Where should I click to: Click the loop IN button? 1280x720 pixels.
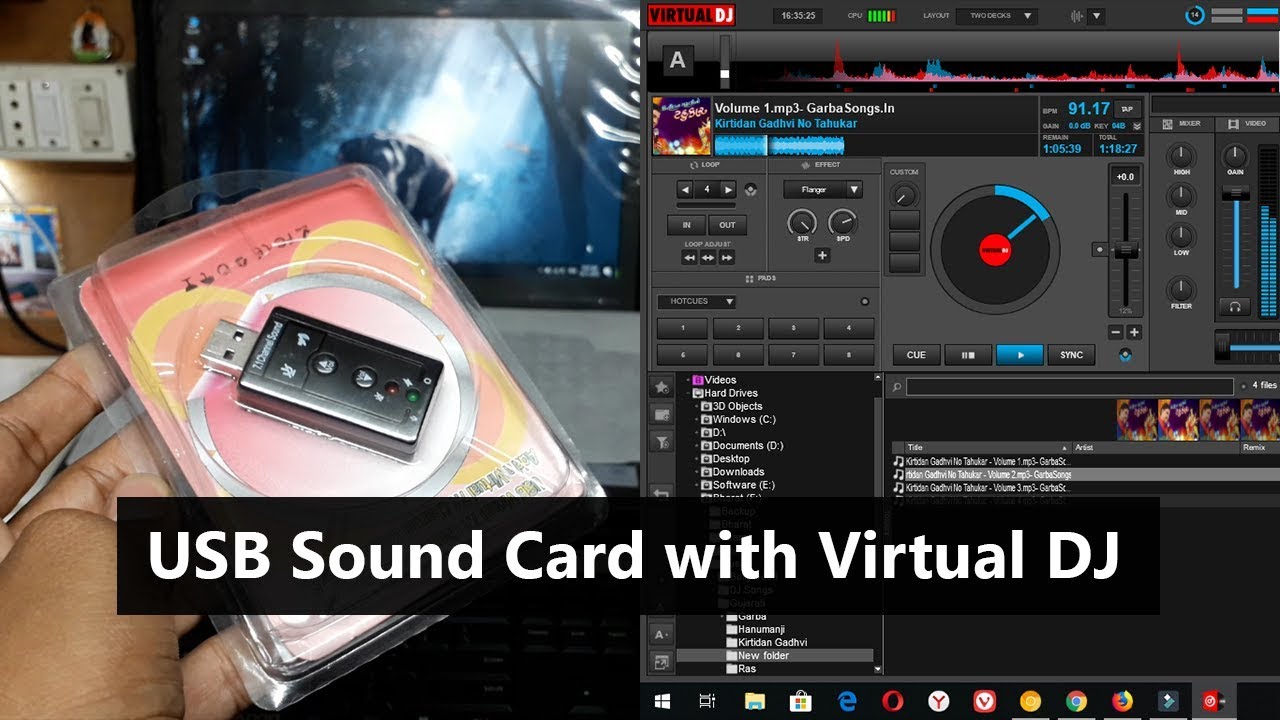click(x=687, y=225)
